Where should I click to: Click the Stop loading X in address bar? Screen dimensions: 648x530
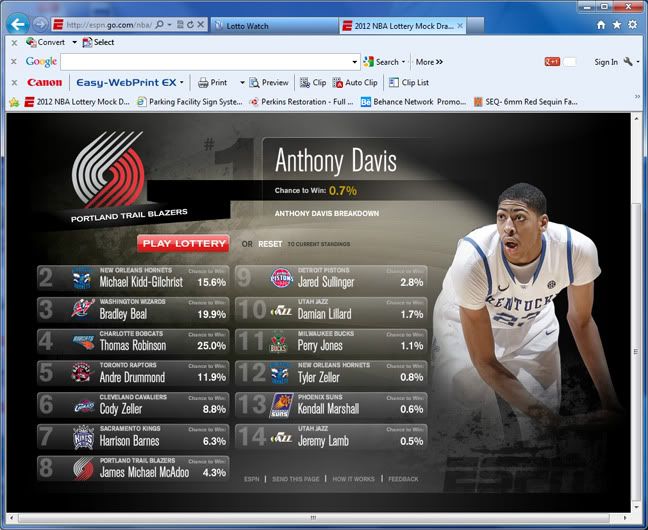click(x=200, y=25)
